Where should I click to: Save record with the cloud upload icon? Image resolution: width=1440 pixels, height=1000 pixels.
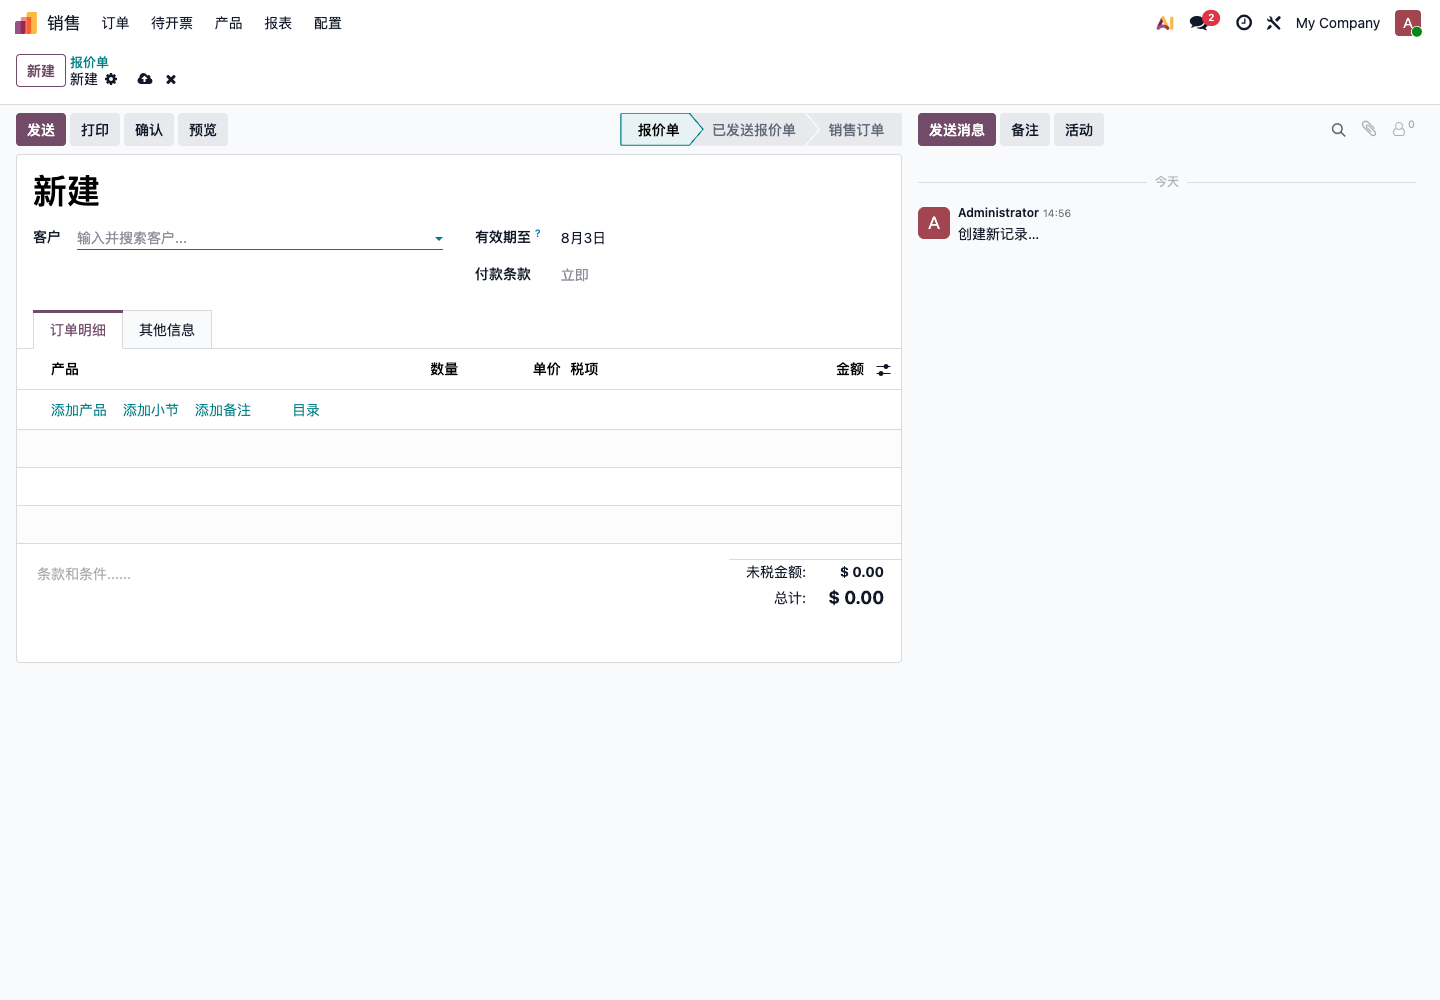point(145,79)
